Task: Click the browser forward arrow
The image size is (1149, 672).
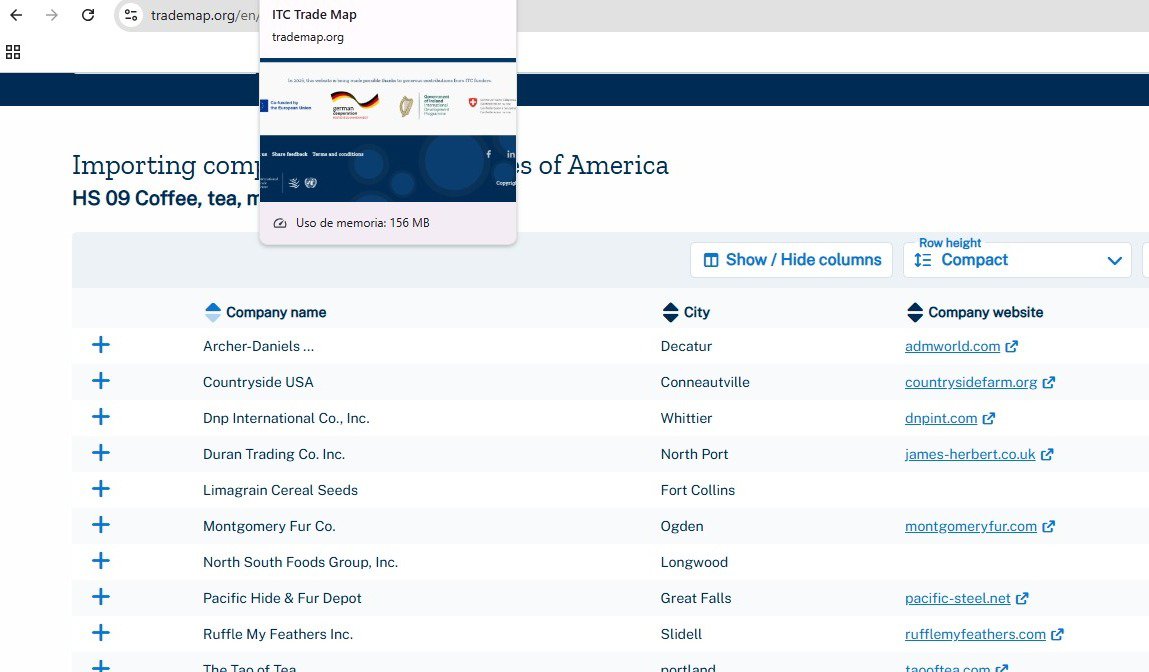Action: pyautogui.click(x=51, y=15)
